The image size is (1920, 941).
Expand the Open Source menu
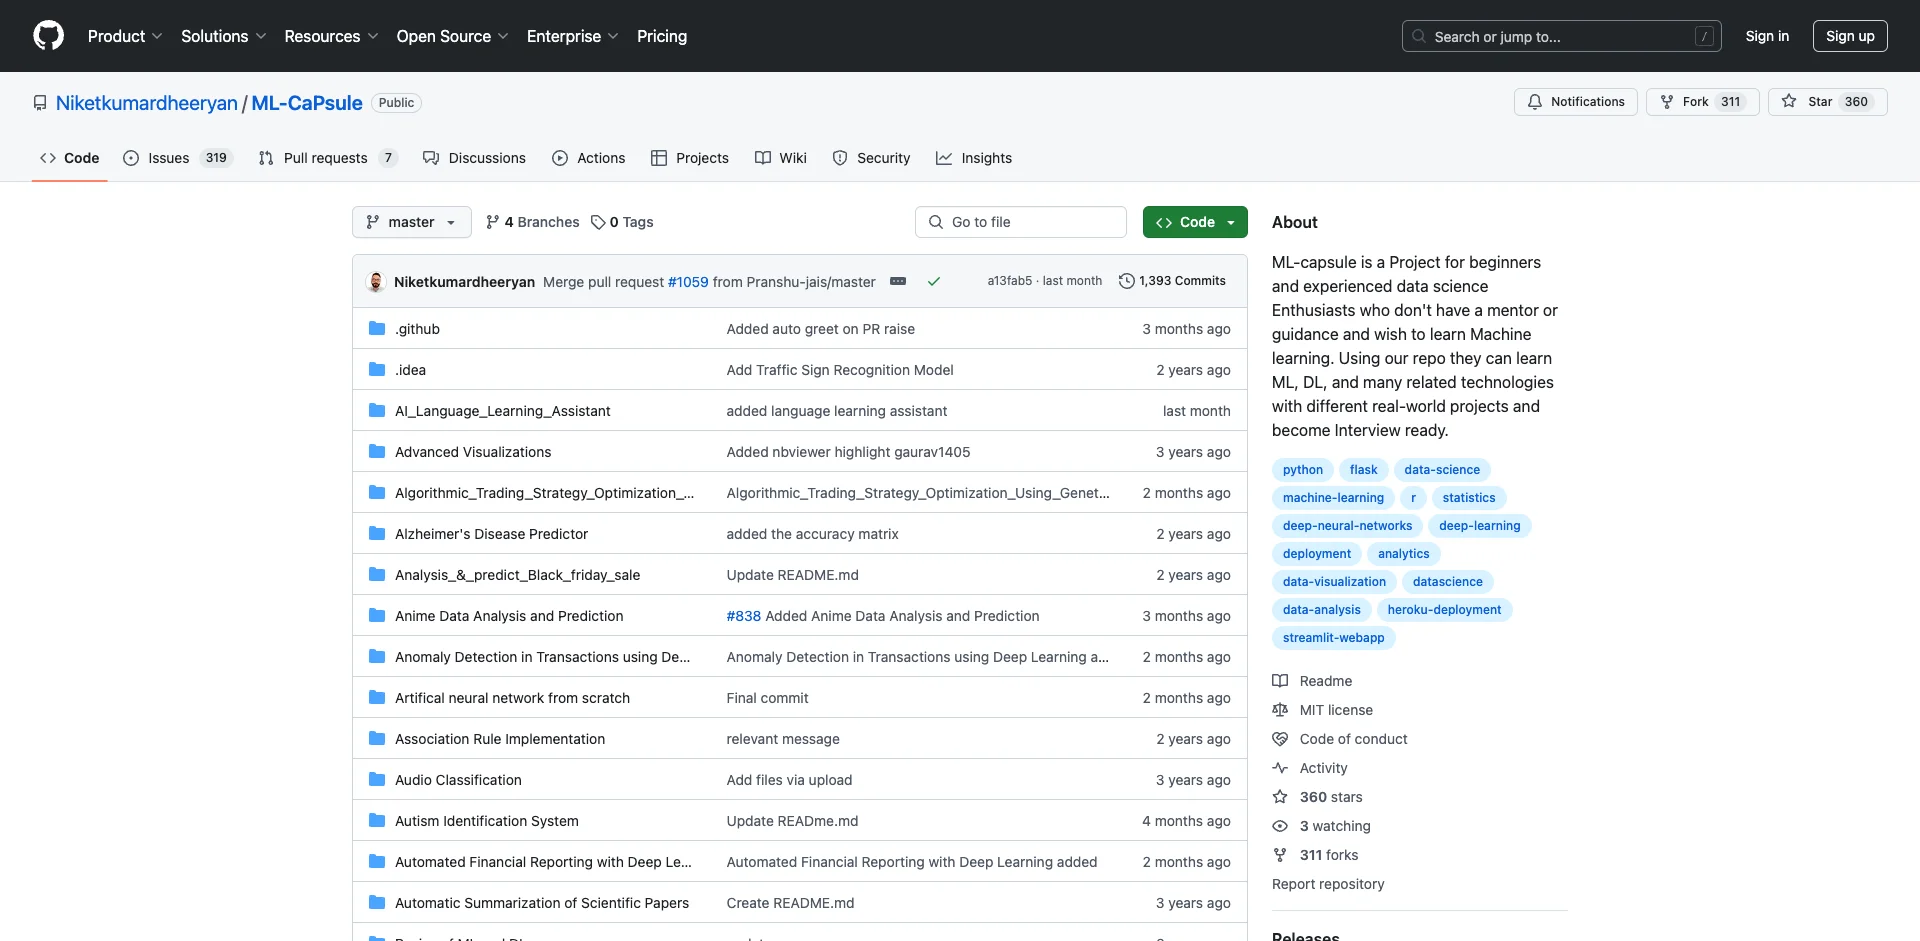[453, 36]
